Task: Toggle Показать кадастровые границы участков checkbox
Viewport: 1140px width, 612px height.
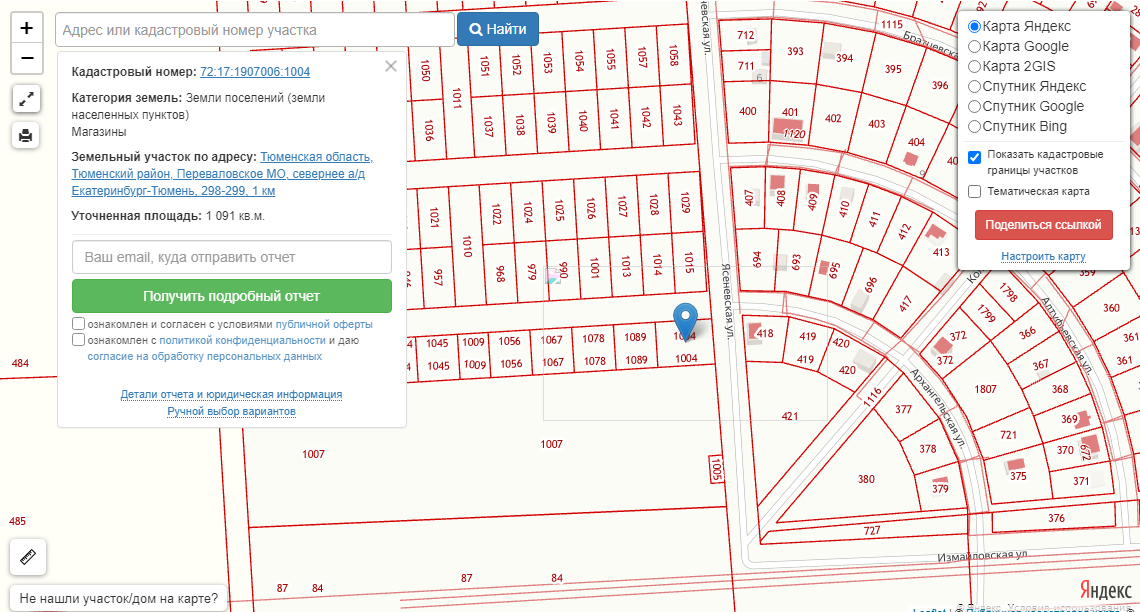Action: [x=975, y=157]
